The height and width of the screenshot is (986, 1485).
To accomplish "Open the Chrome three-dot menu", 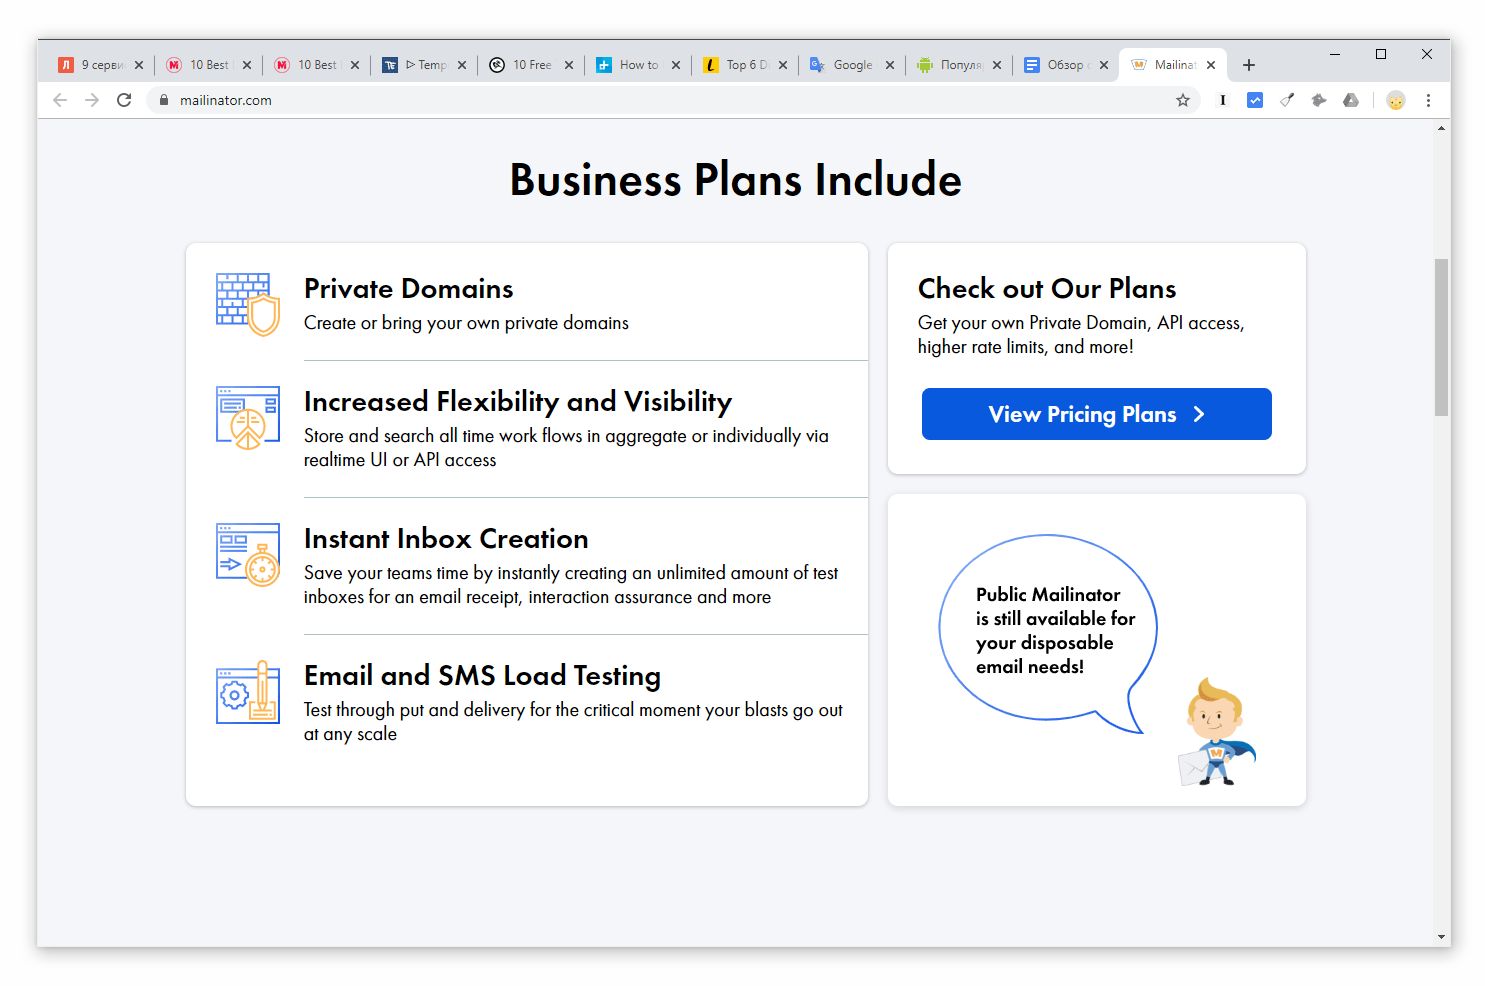I will [1428, 100].
